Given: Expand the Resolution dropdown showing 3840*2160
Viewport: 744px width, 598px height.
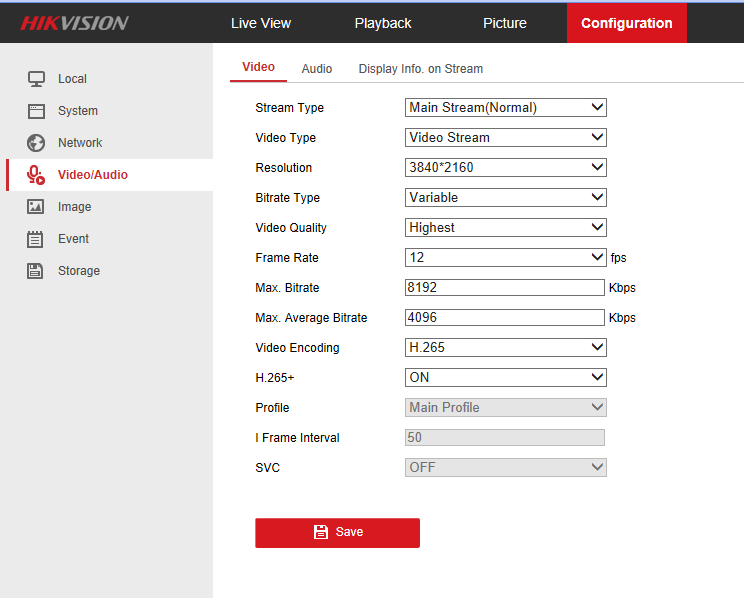Looking at the screenshot, I should [506, 168].
